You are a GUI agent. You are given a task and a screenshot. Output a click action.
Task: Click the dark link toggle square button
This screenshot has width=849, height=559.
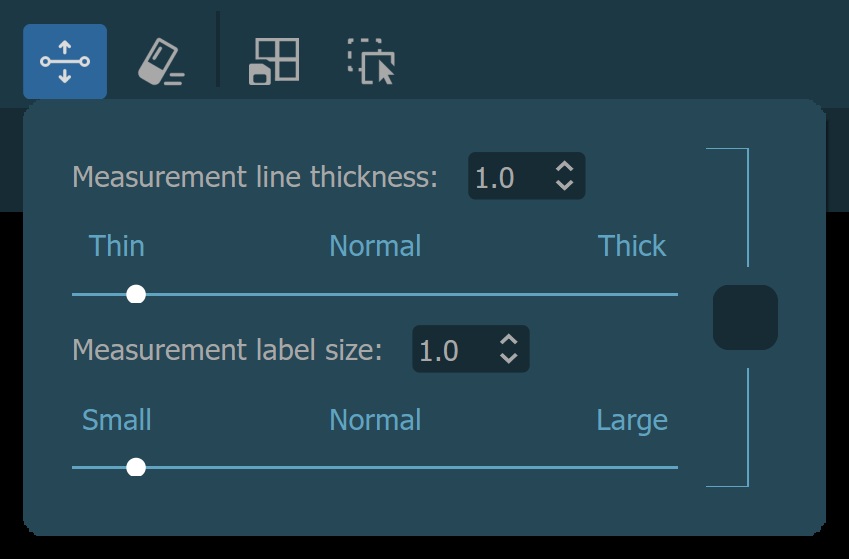[x=745, y=318]
